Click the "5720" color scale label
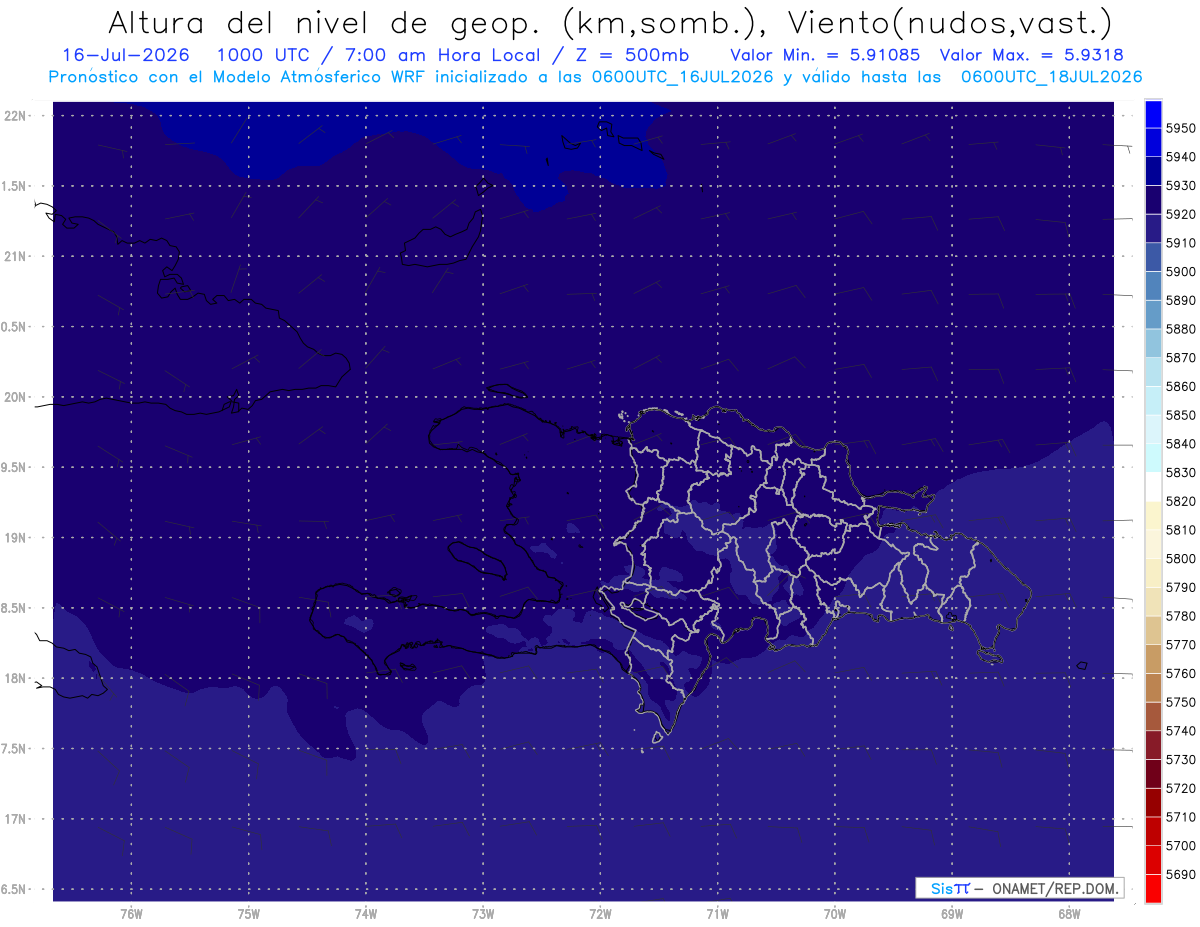 coord(1180,788)
